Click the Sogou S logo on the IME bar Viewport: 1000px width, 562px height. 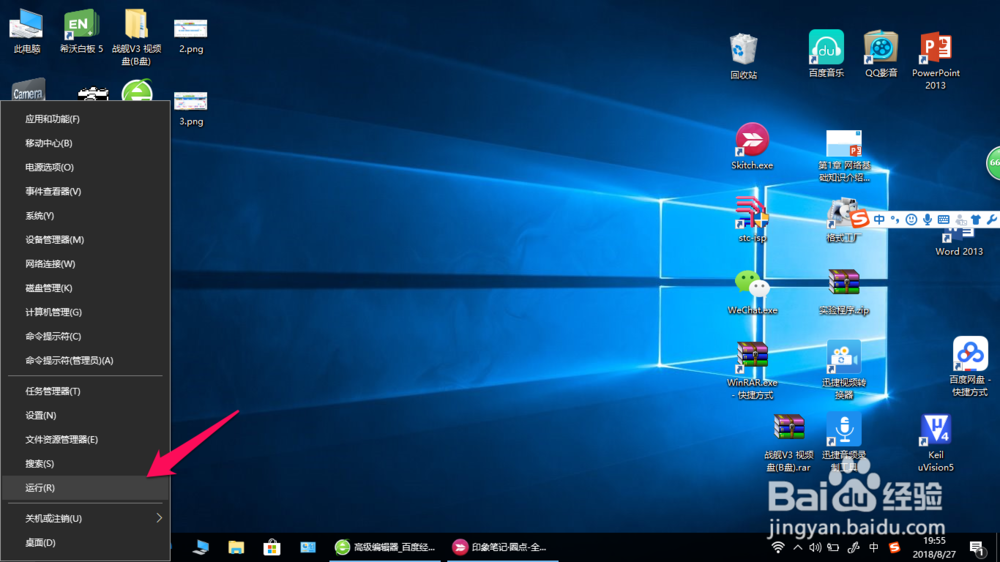click(859, 219)
